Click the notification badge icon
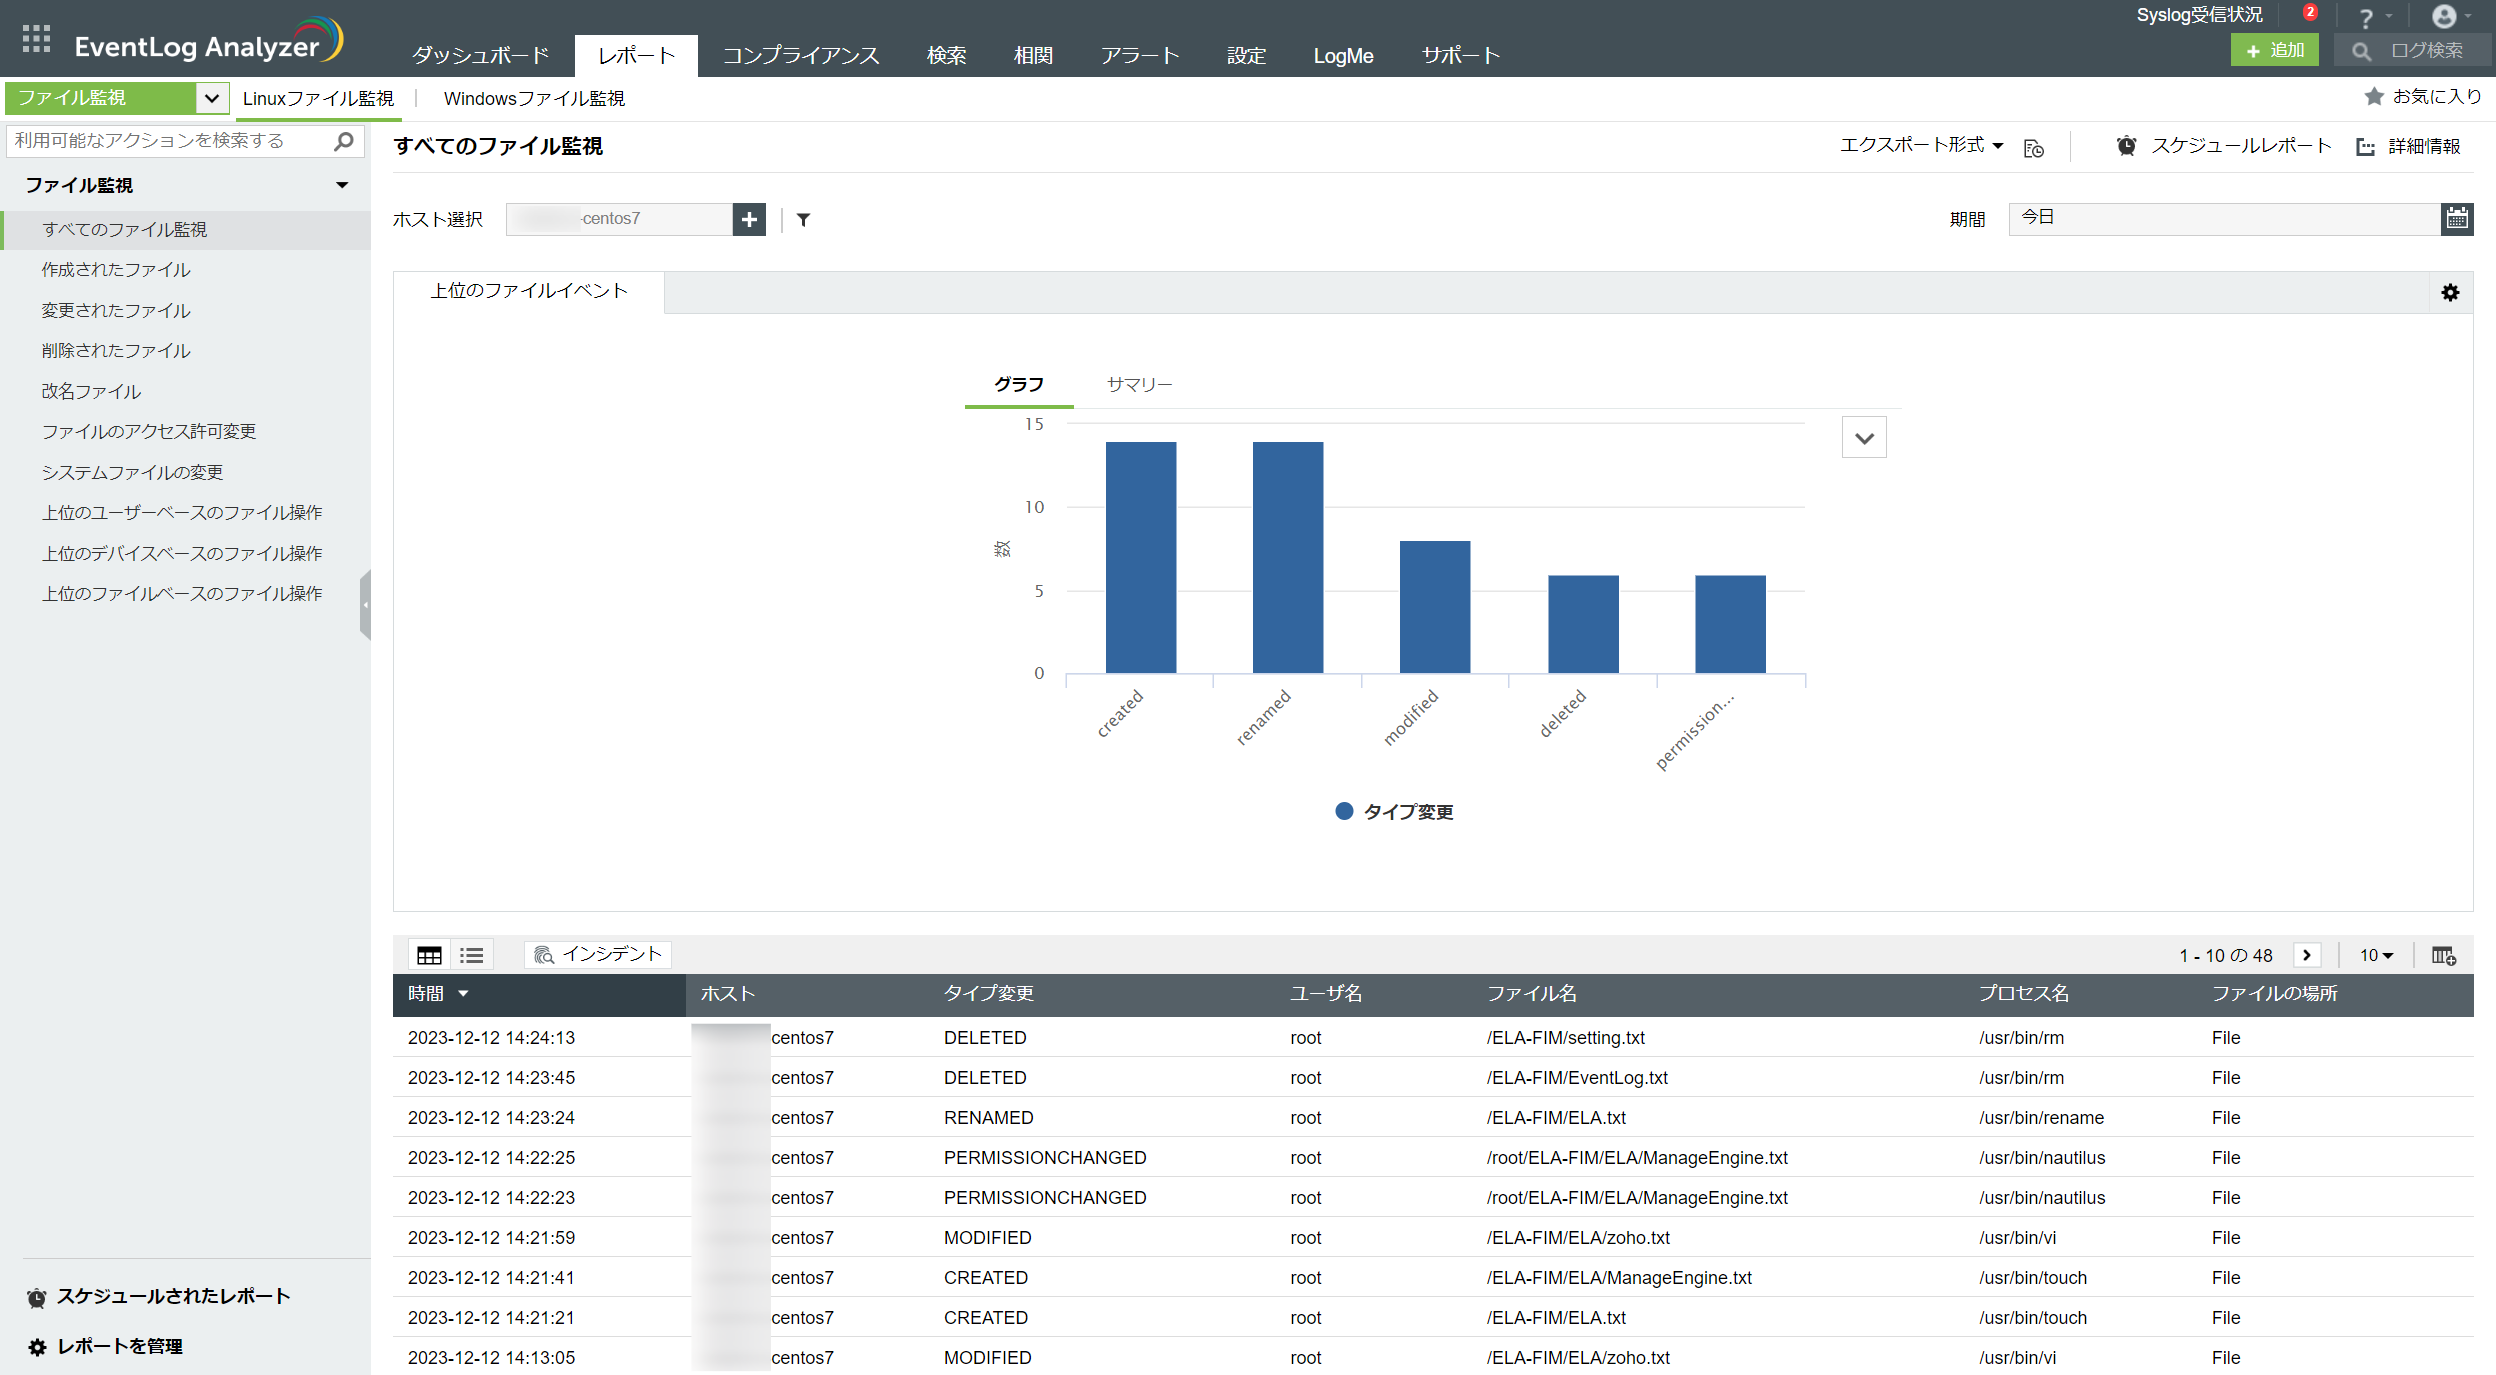 (x=2309, y=13)
